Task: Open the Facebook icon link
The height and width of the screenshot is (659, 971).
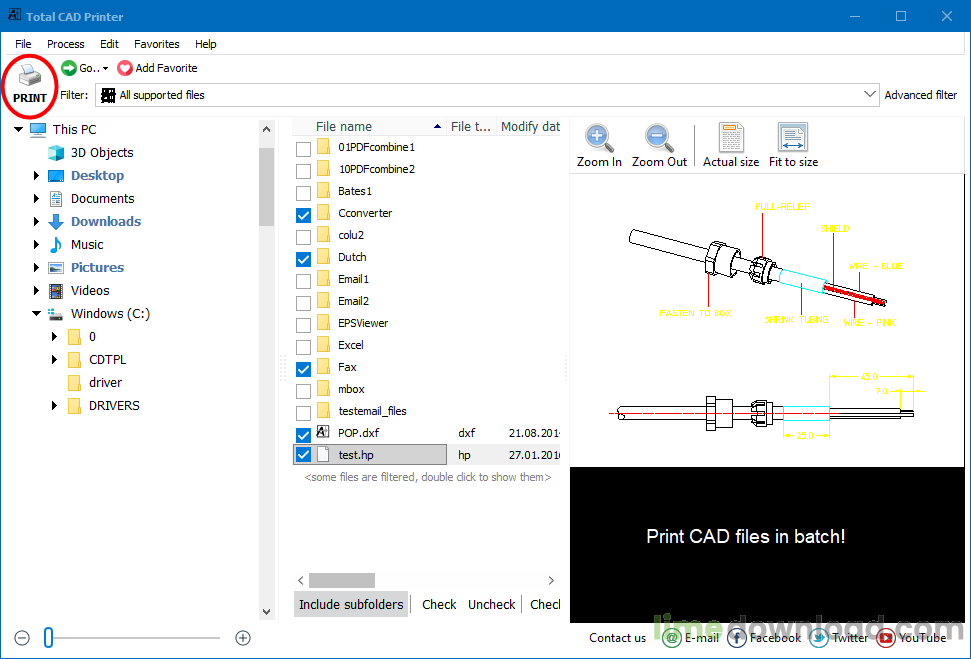Action: coord(737,638)
